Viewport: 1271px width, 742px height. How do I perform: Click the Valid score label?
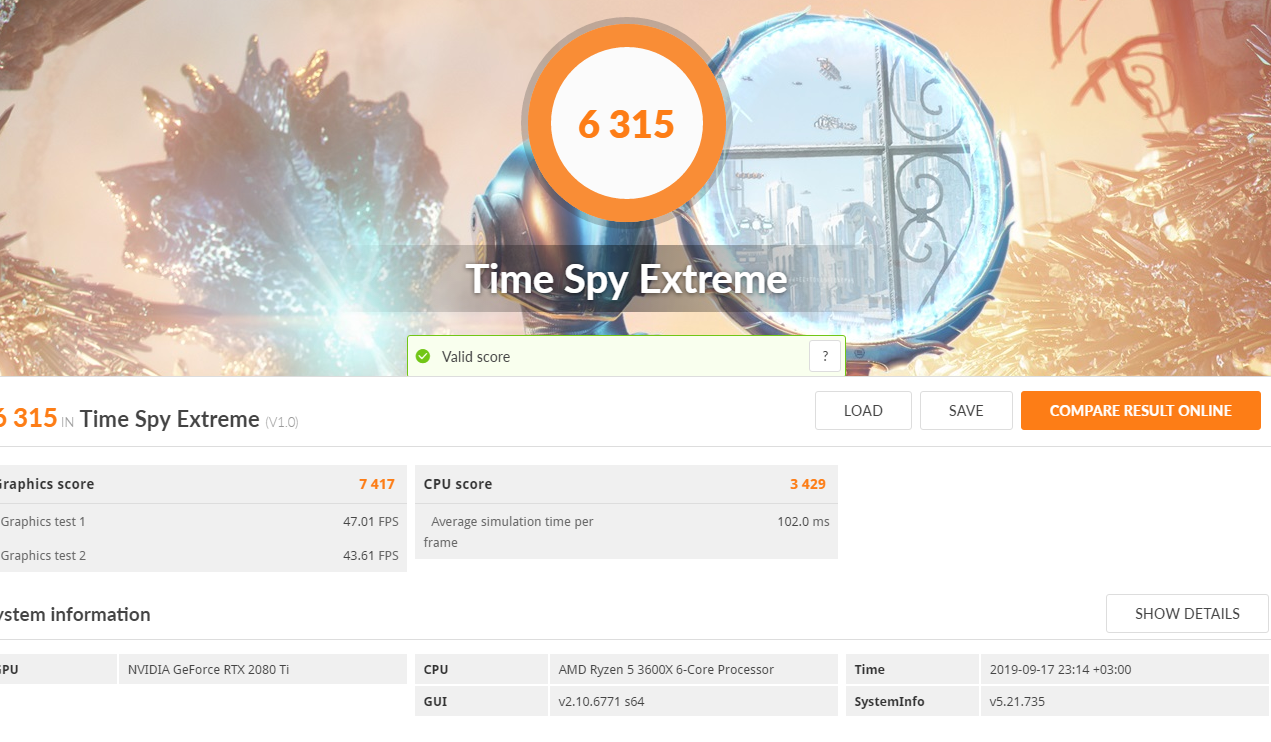click(476, 356)
